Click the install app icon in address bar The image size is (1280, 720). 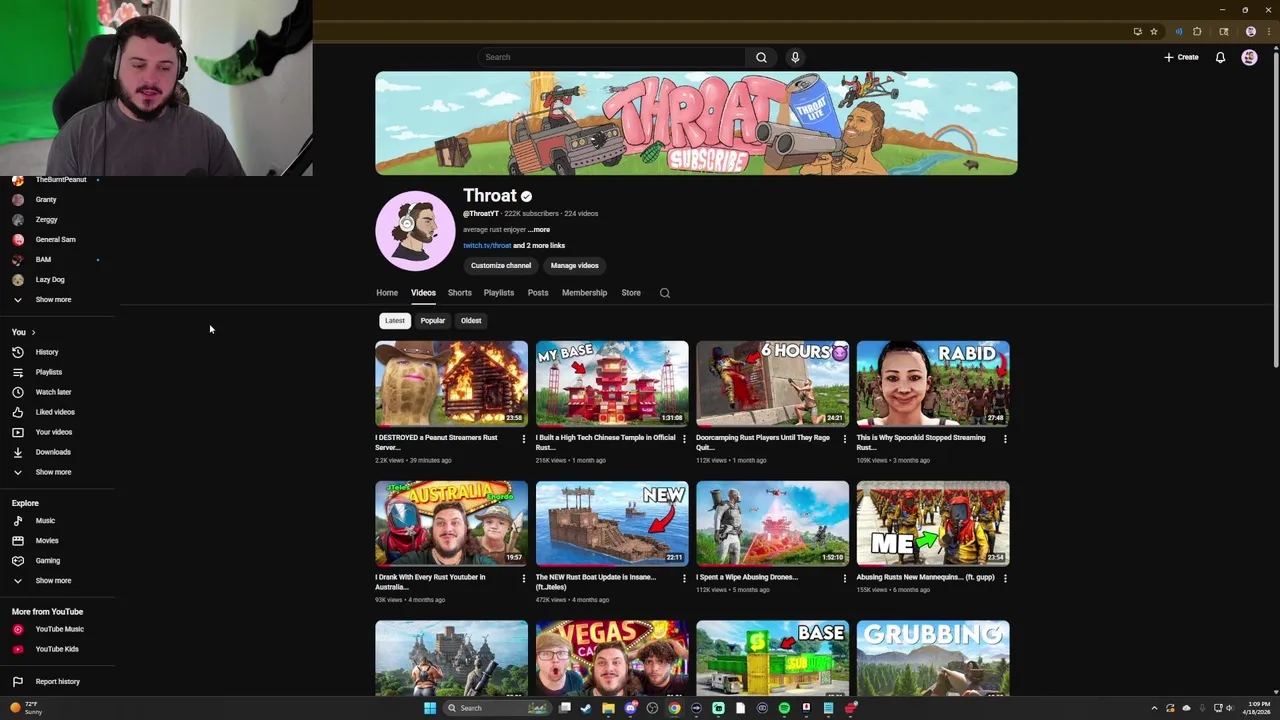coord(1137,32)
